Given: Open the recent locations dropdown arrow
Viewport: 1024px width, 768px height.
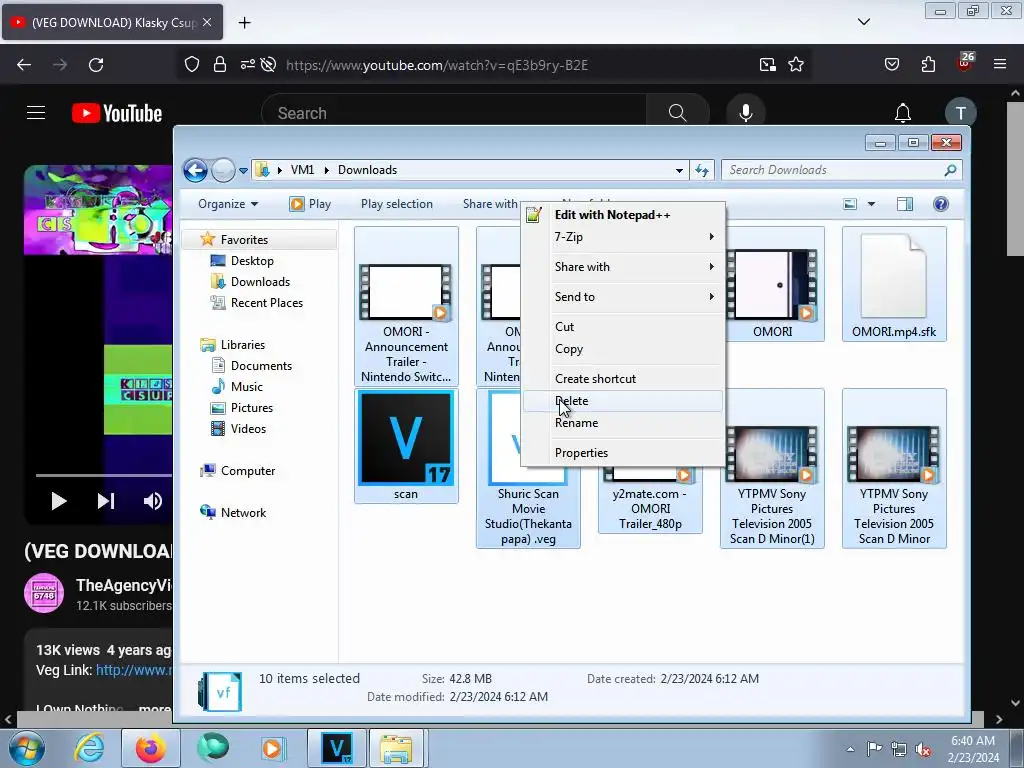Looking at the screenshot, I should pos(243,171).
